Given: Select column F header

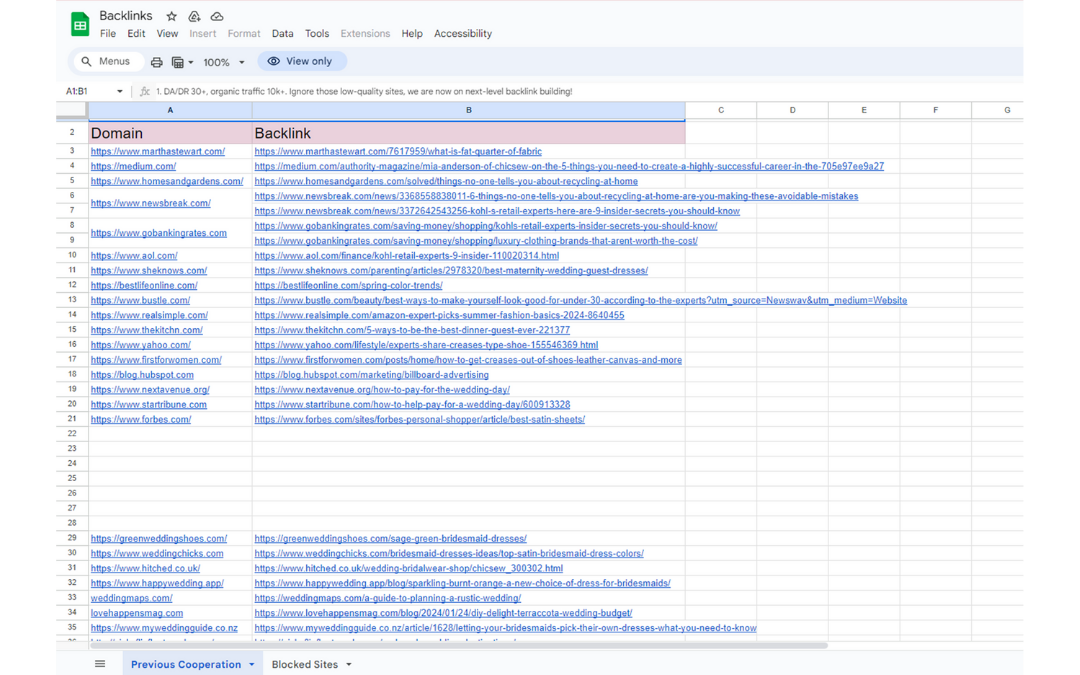Looking at the screenshot, I should [x=935, y=110].
